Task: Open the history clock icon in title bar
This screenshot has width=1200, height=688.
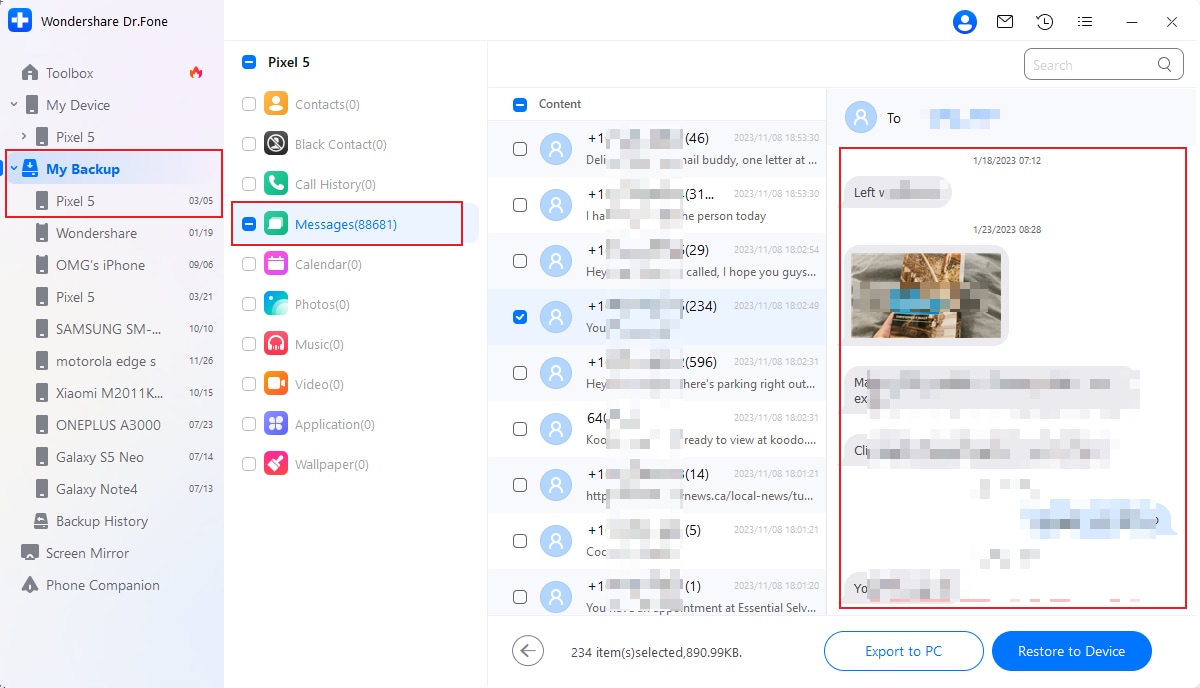Action: (1045, 22)
